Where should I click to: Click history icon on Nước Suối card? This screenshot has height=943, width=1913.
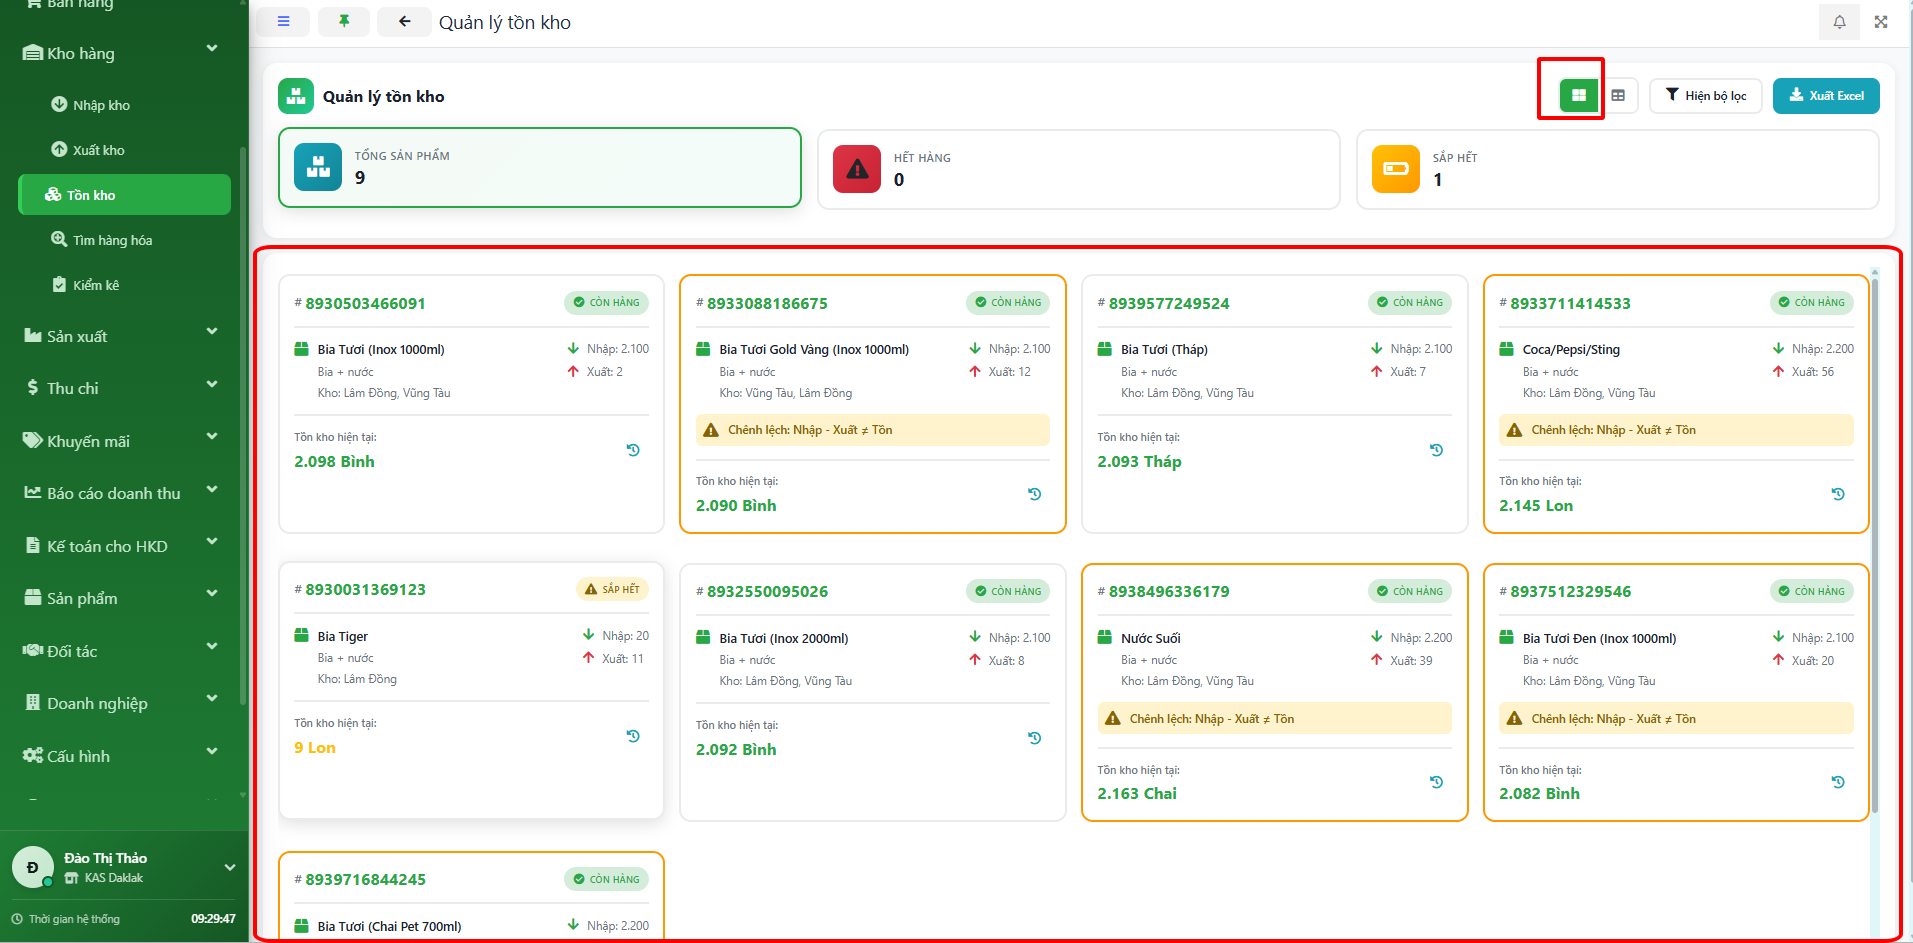1436,782
